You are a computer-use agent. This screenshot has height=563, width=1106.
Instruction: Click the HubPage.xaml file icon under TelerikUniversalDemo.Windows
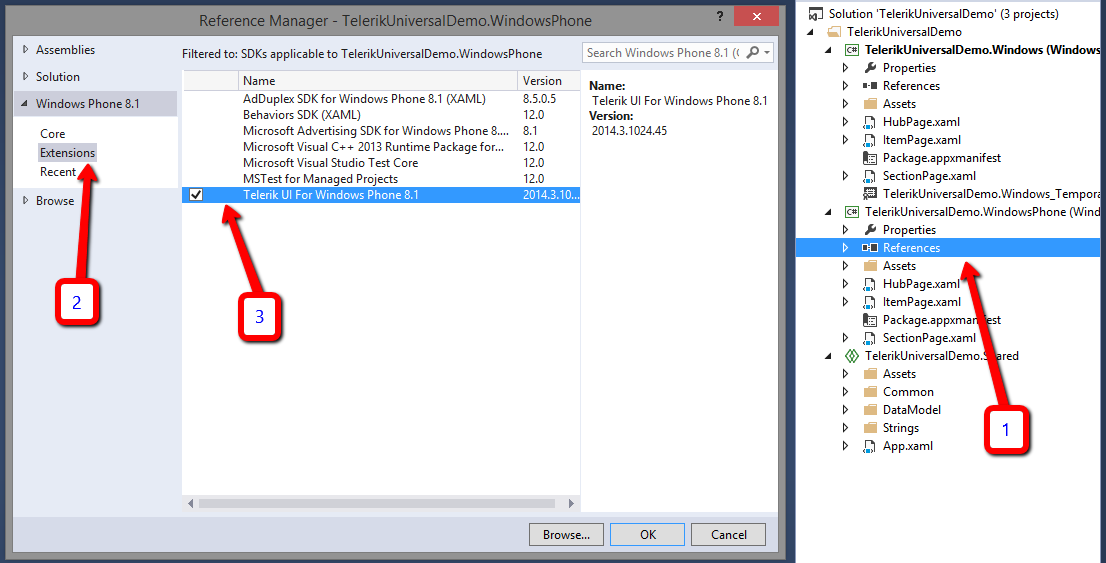pyautogui.click(x=870, y=122)
